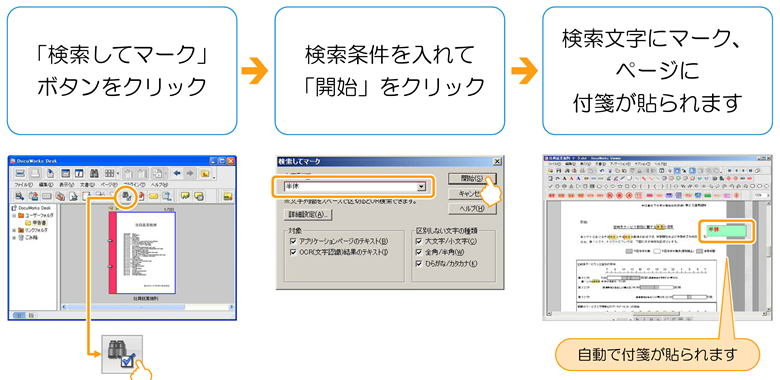780x380 pixels.
Task: Open the 表示 menu in DocuWorks Desk
Action: coord(67,185)
